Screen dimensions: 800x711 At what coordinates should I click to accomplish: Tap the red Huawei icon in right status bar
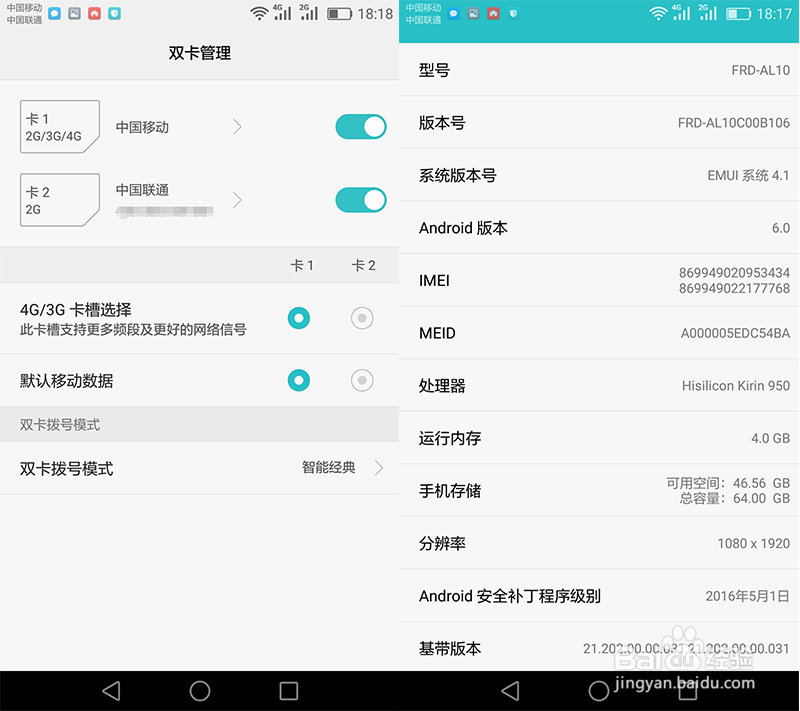(x=493, y=14)
